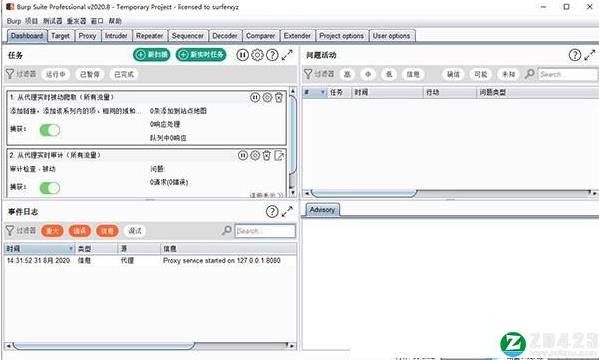Toggle Low (低) severity filter

coord(389,74)
